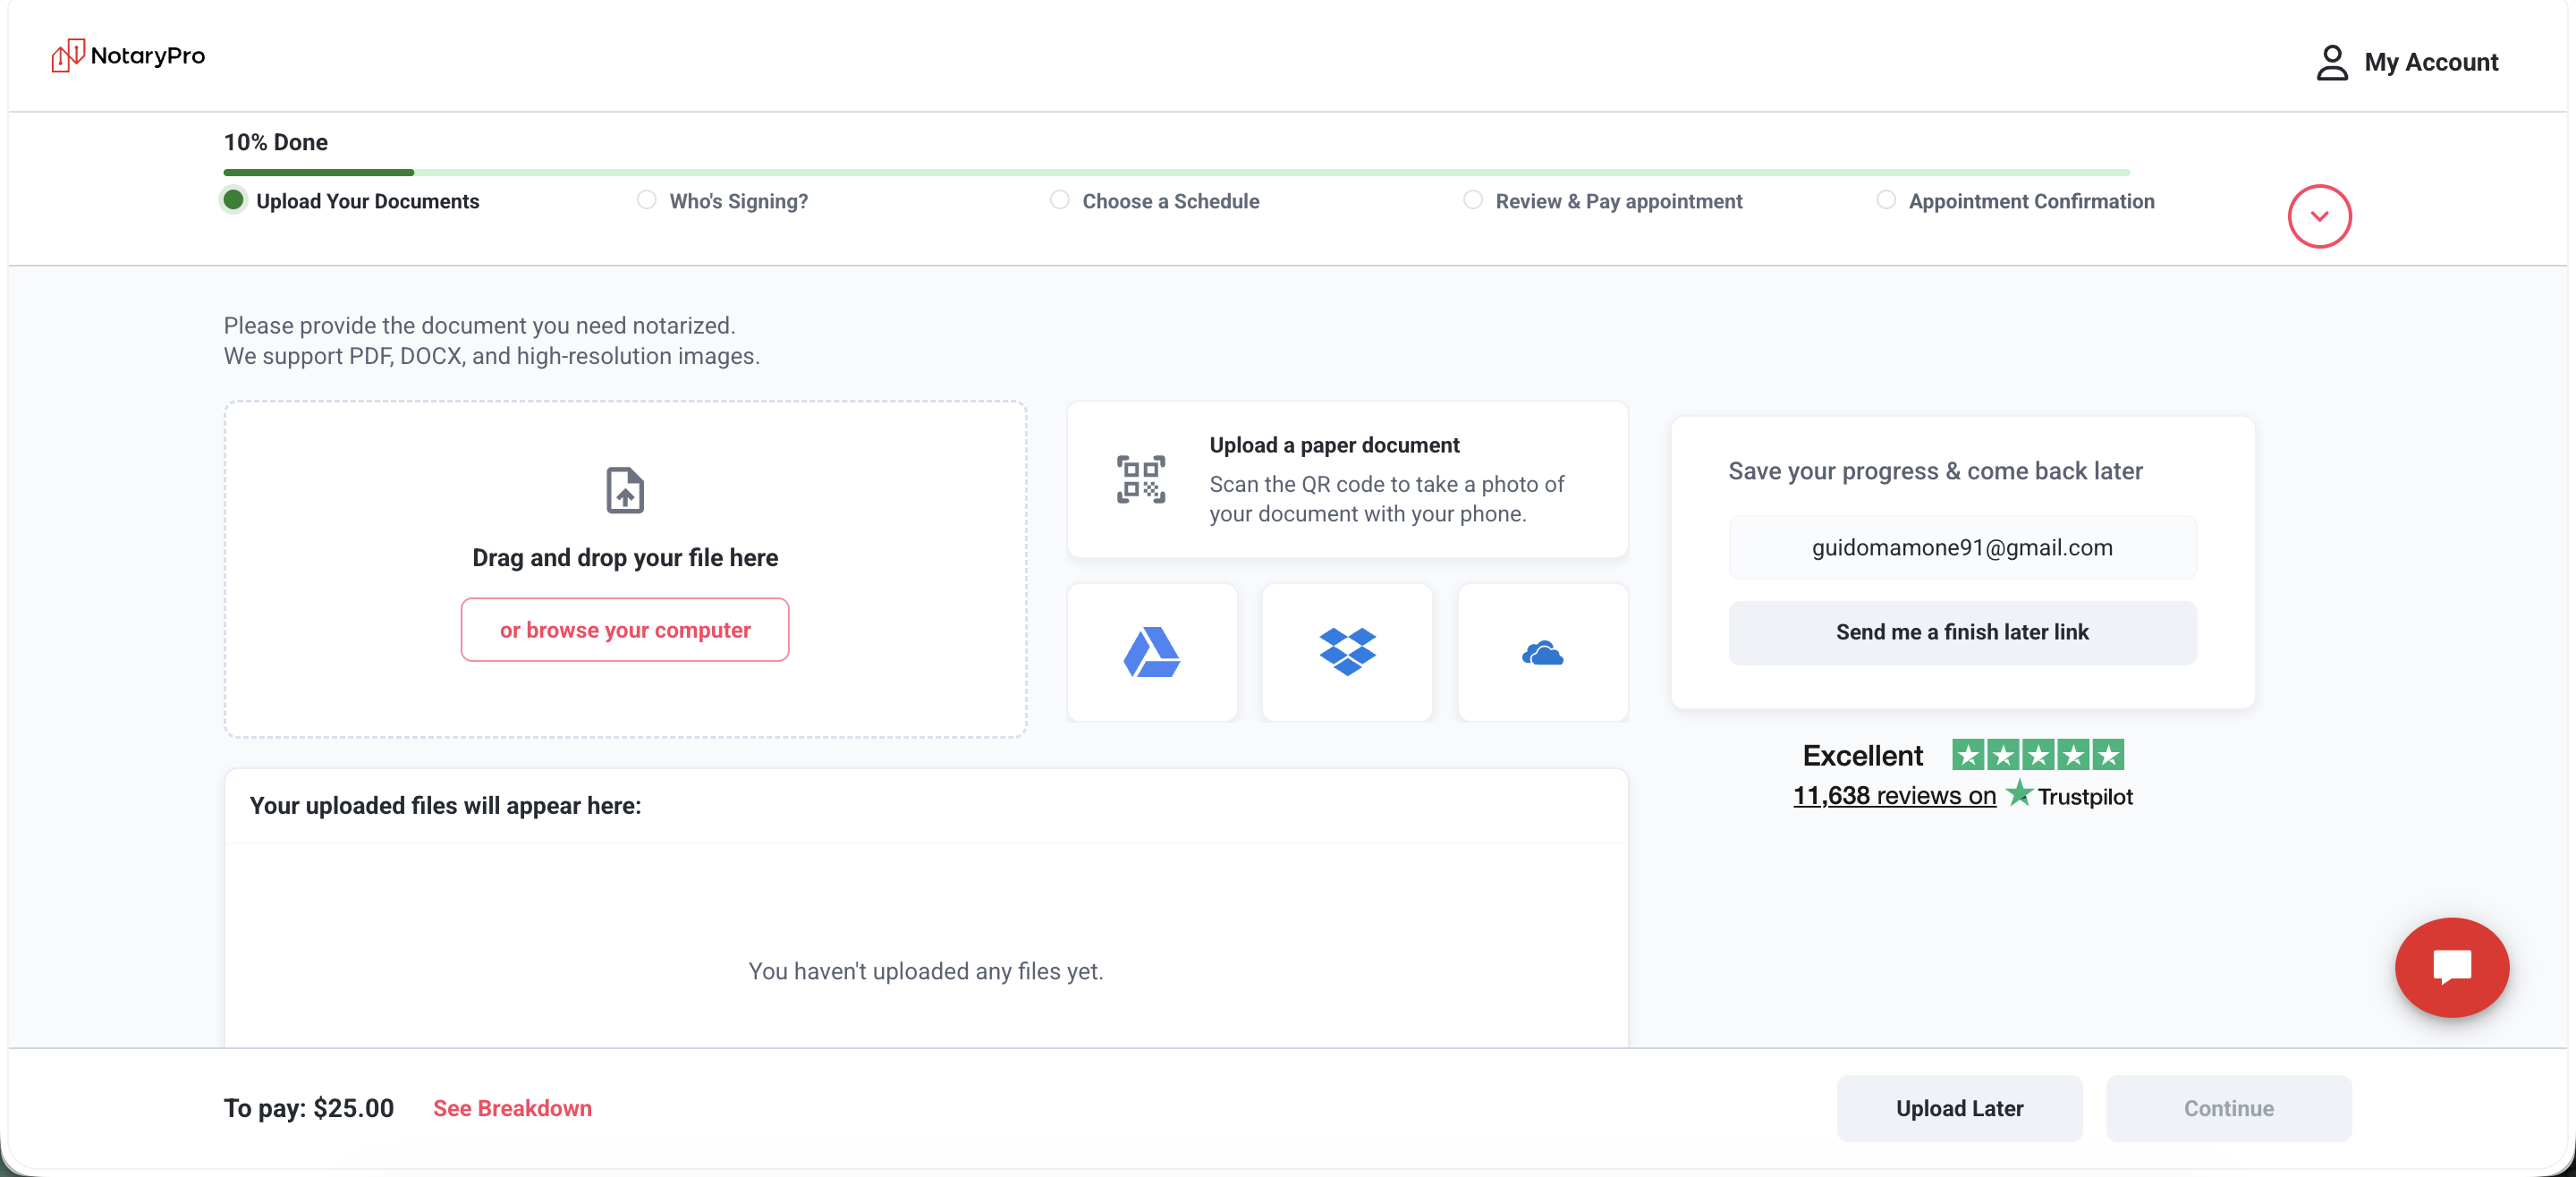Select the Choose a Schedule step
The height and width of the screenshot is (1177, 2576).
point(1155,201)
